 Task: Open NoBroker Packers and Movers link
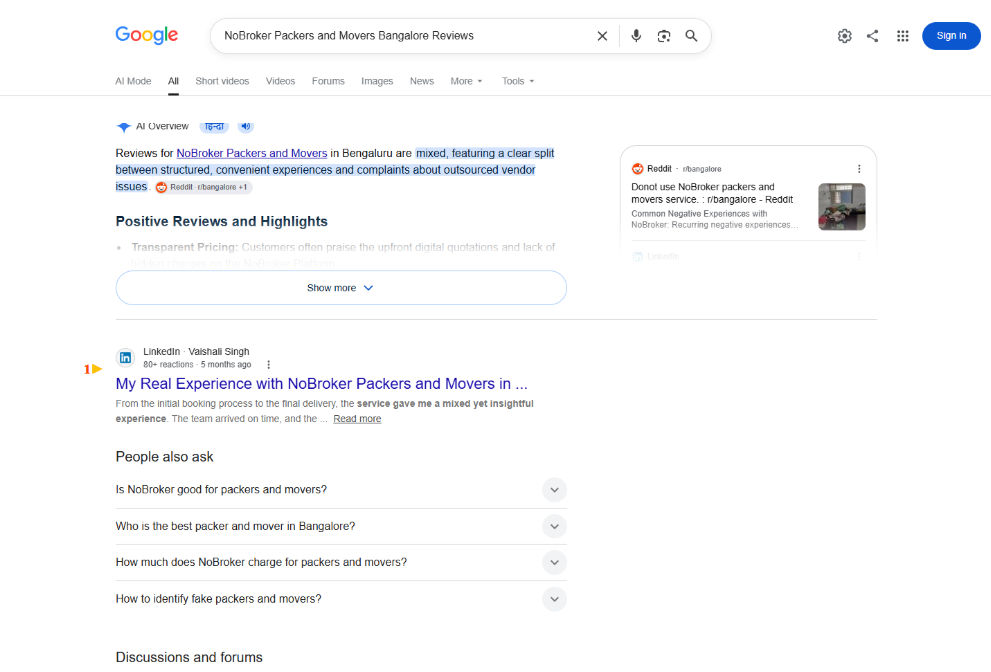[x=252, y=153]
